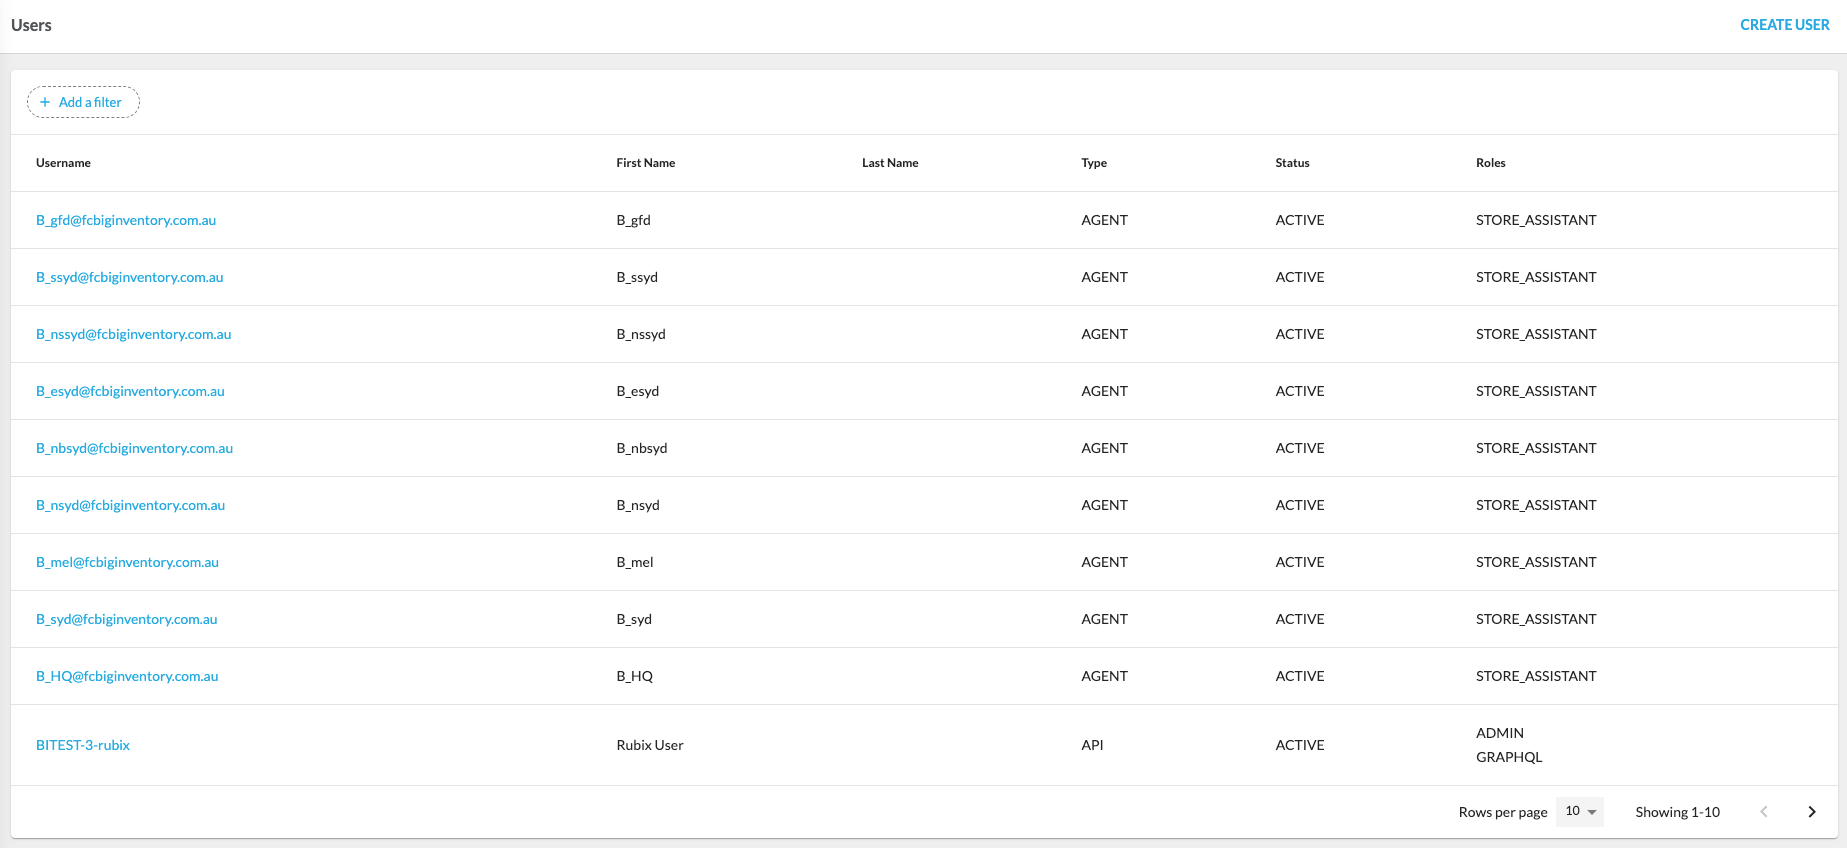Click the B_nbsyd@fcbiginventory.com.au username

click(135, 448)
